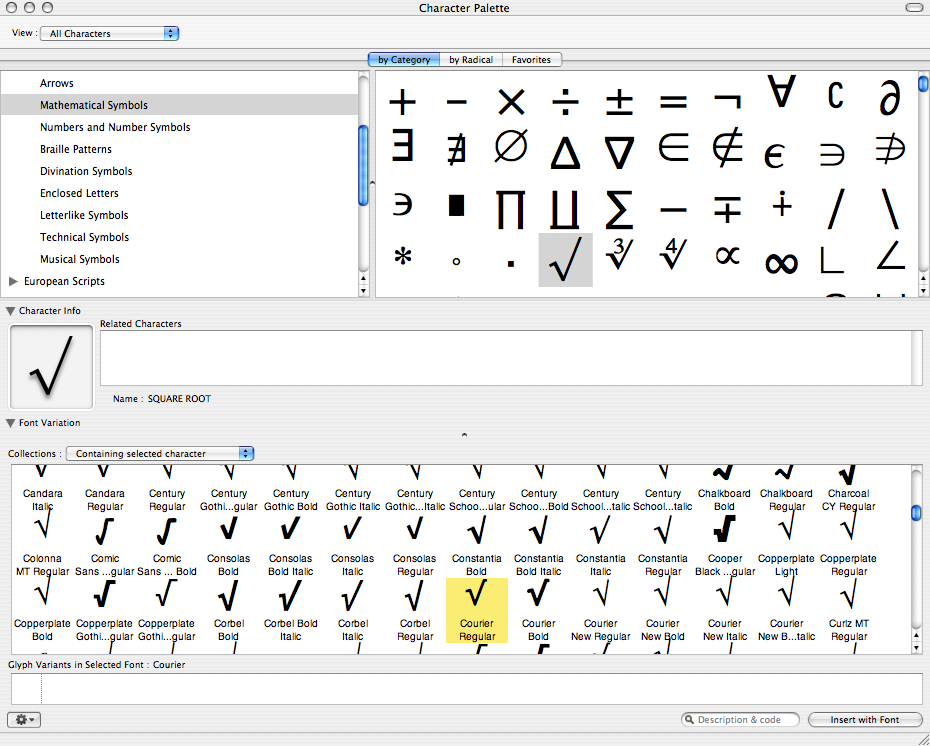Choose the Corbel Bold Italic font variation
The height and width of the screenshot is (746, 930).
point(291,610)
